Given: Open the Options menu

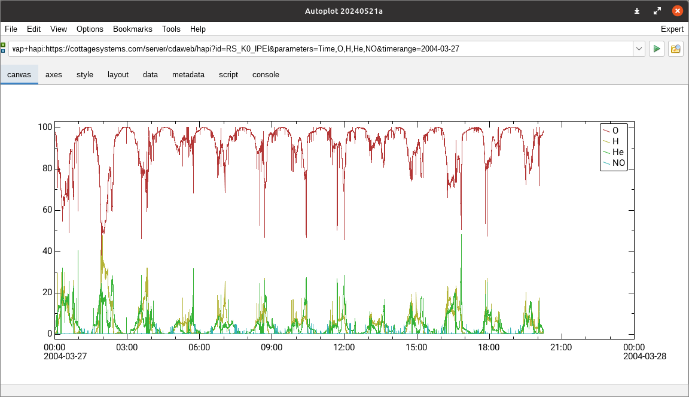Looking at the screenshot, I should [90, 29].
